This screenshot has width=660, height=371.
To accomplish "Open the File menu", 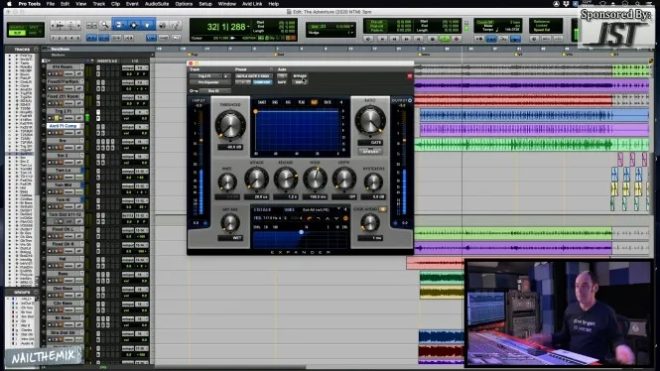I will [50, 4].
